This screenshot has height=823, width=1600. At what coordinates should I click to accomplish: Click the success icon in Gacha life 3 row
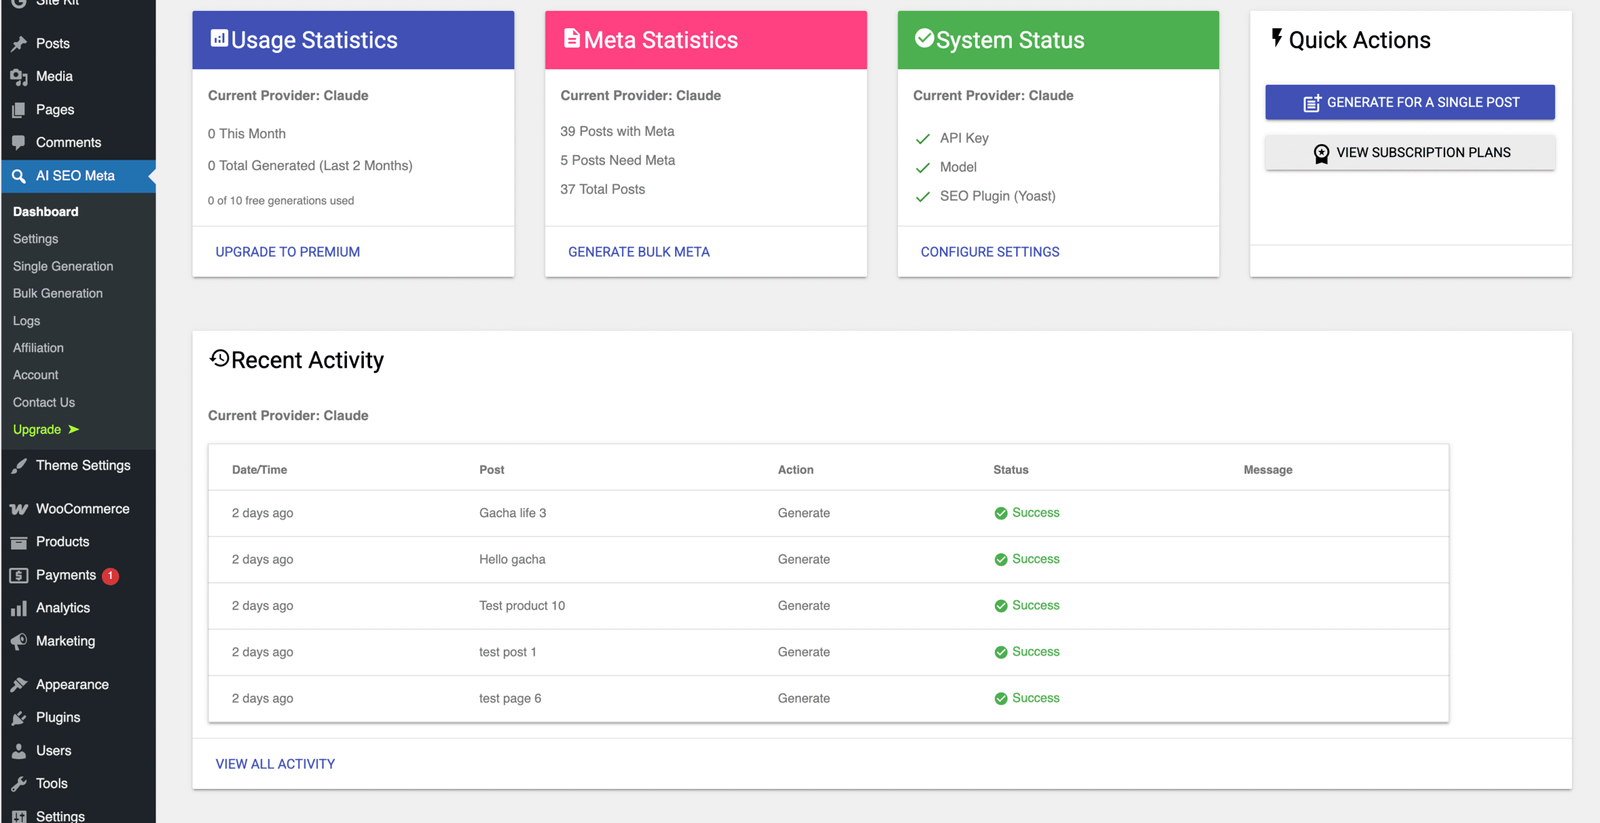pos(1001,513)
